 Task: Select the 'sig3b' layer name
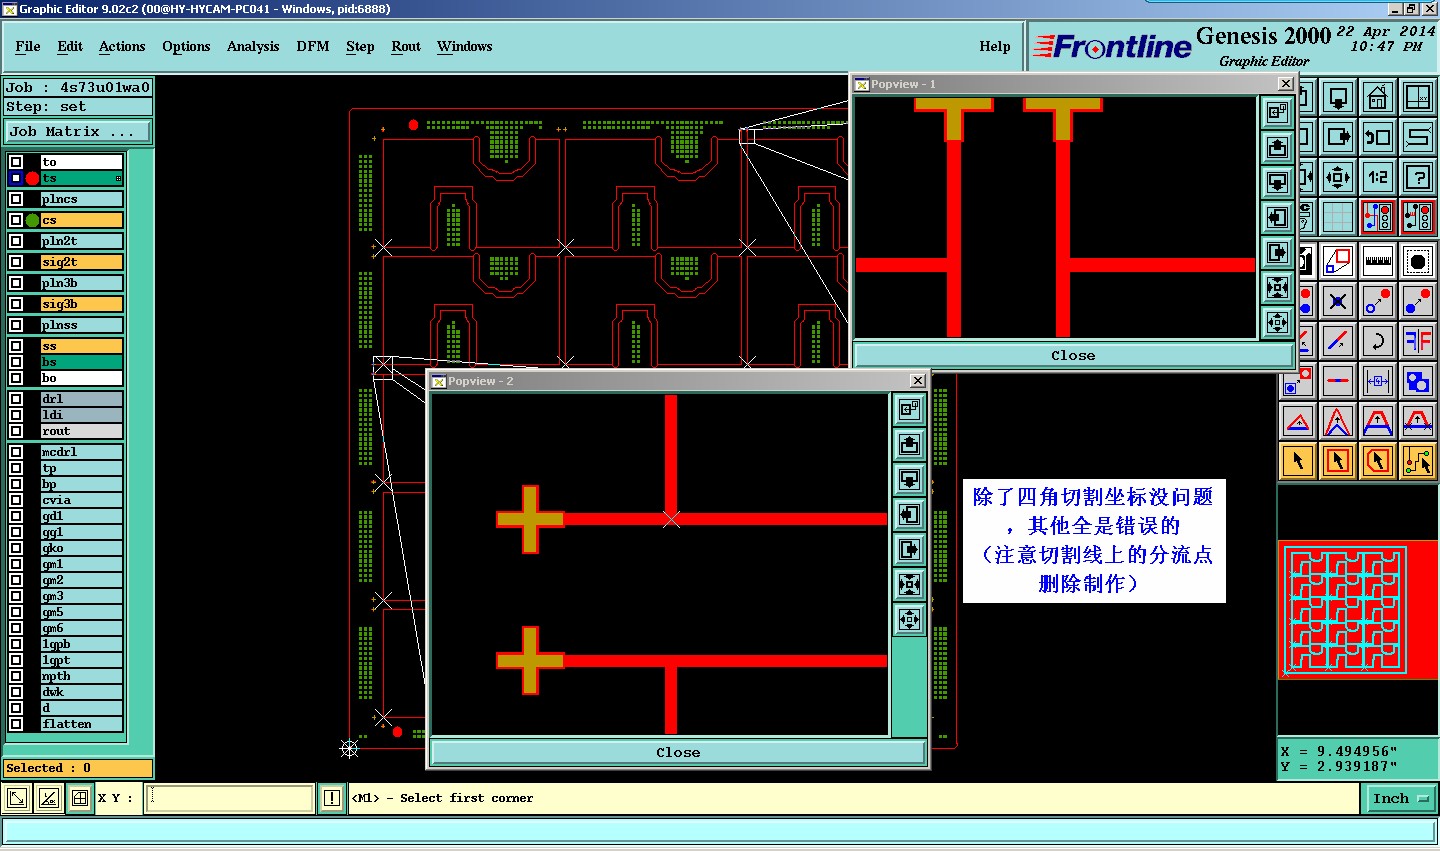[81, 304]
